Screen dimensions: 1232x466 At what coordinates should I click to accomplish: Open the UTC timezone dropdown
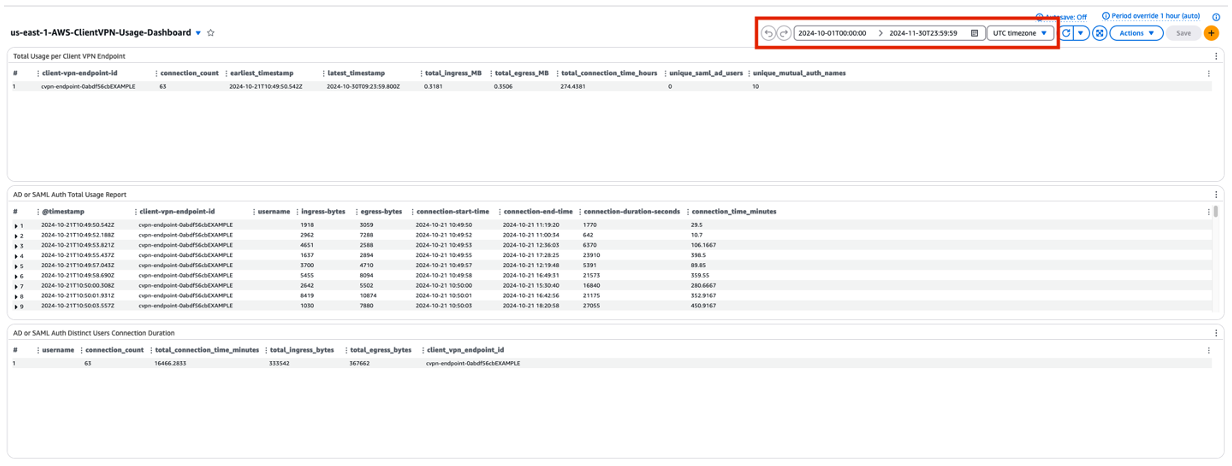point(1020,33)
